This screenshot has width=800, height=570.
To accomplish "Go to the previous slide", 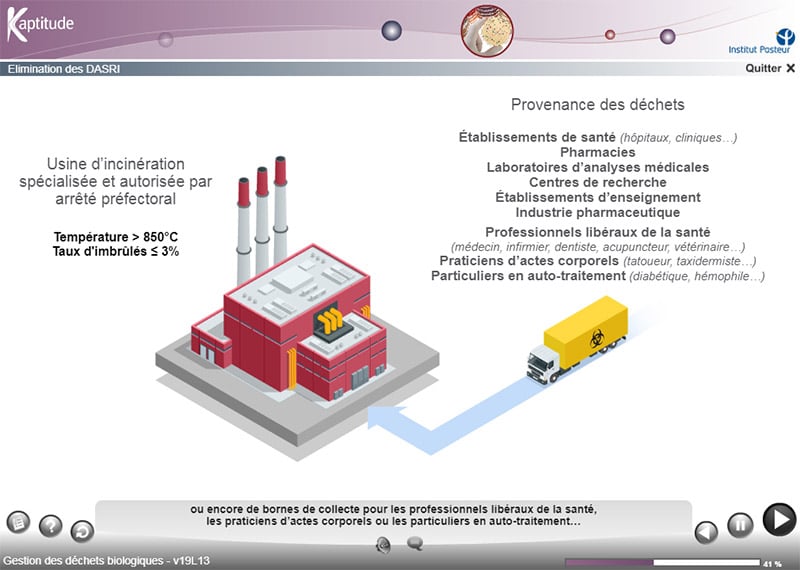I will click(706, 531).
